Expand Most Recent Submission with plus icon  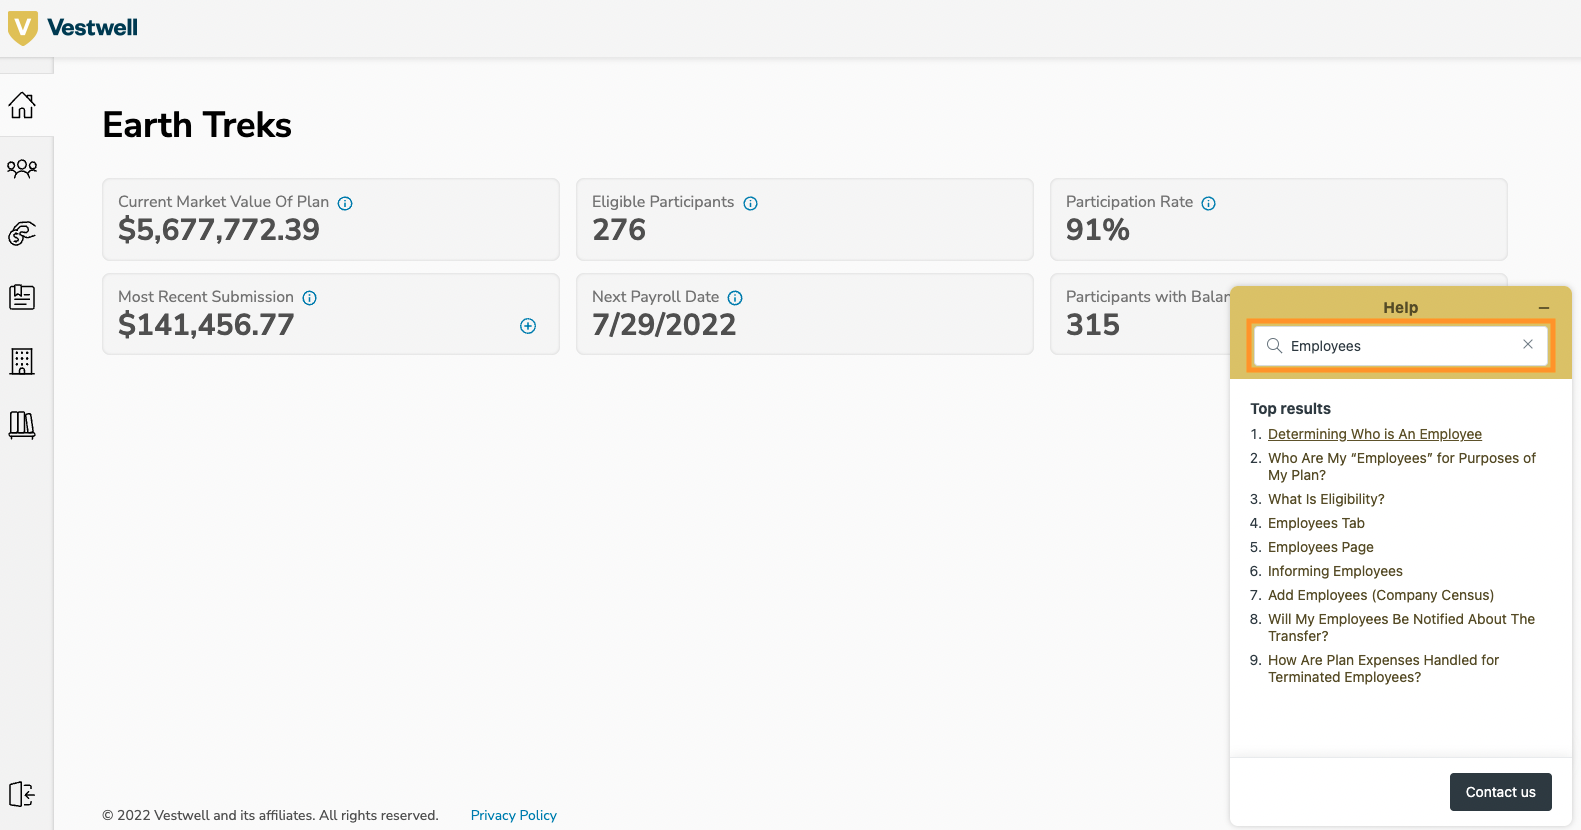528,326
